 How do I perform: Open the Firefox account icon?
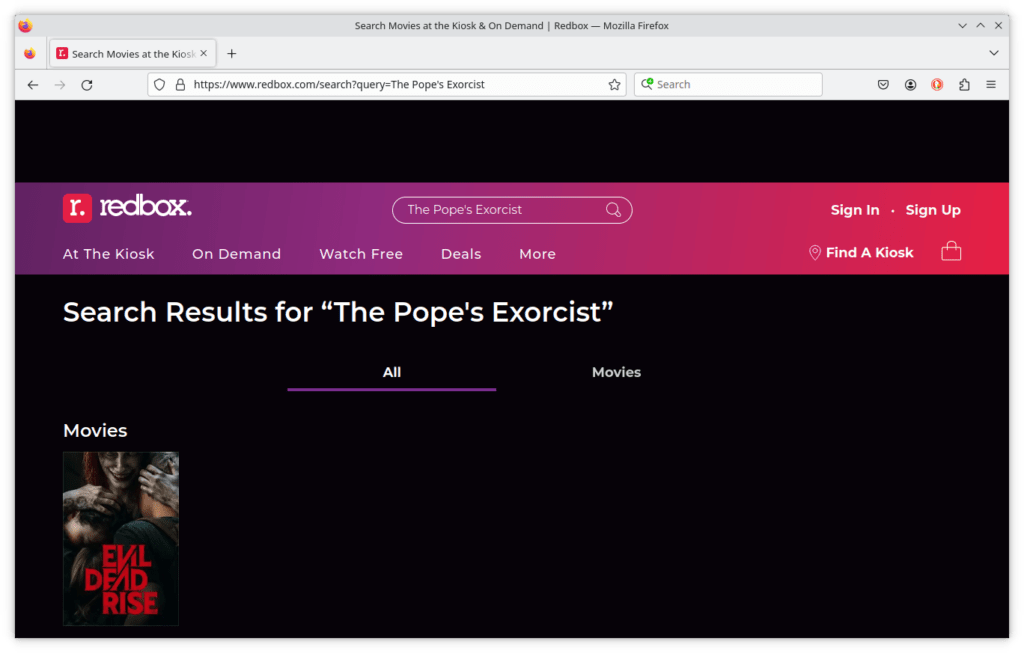click(910, 84)
